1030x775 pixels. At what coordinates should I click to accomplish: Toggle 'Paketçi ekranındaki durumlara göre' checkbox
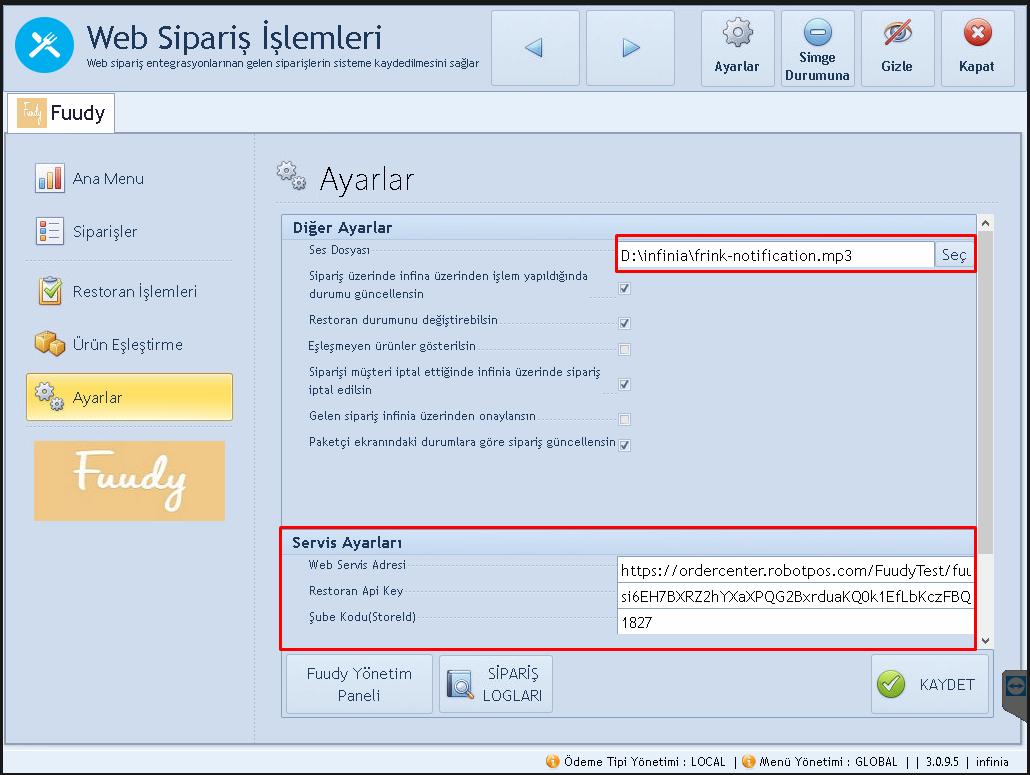(x=625, y=445)
